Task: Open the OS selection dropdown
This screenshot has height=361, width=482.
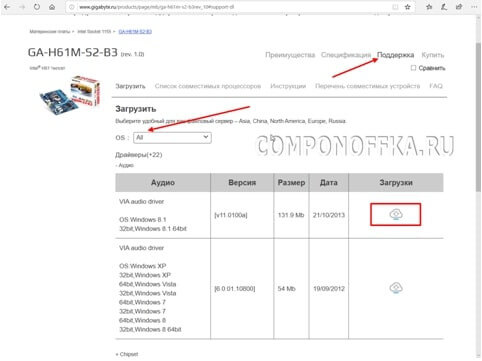Action: [x=172, y=138]
